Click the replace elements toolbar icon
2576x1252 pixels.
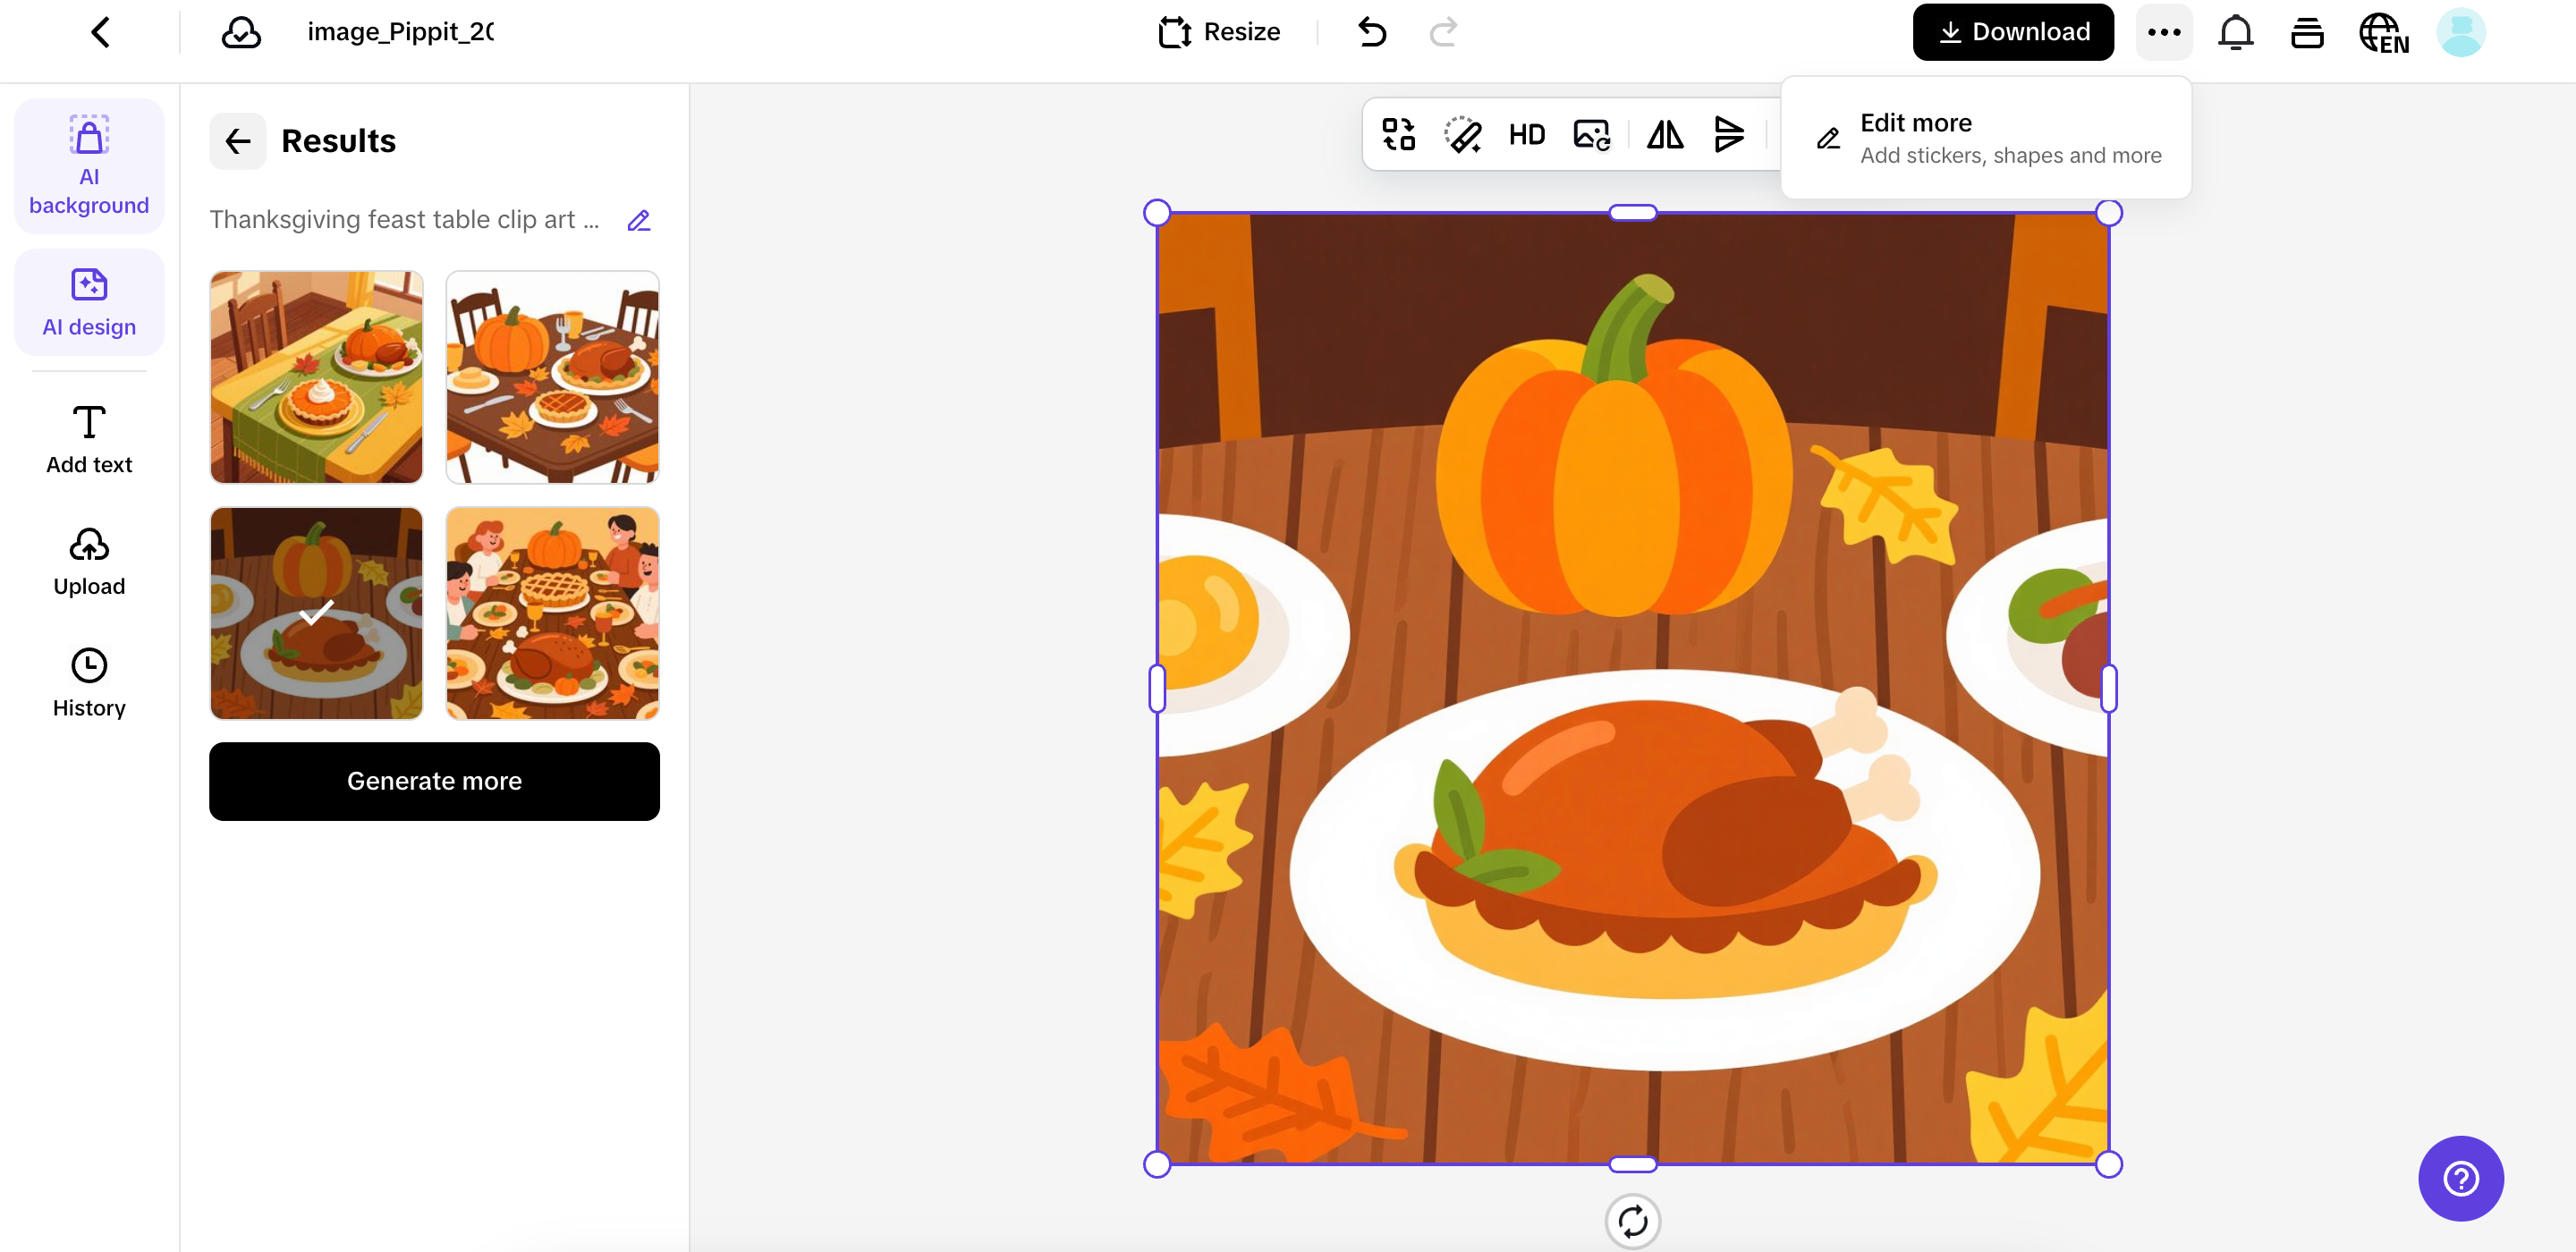[x=1398, y=135]
